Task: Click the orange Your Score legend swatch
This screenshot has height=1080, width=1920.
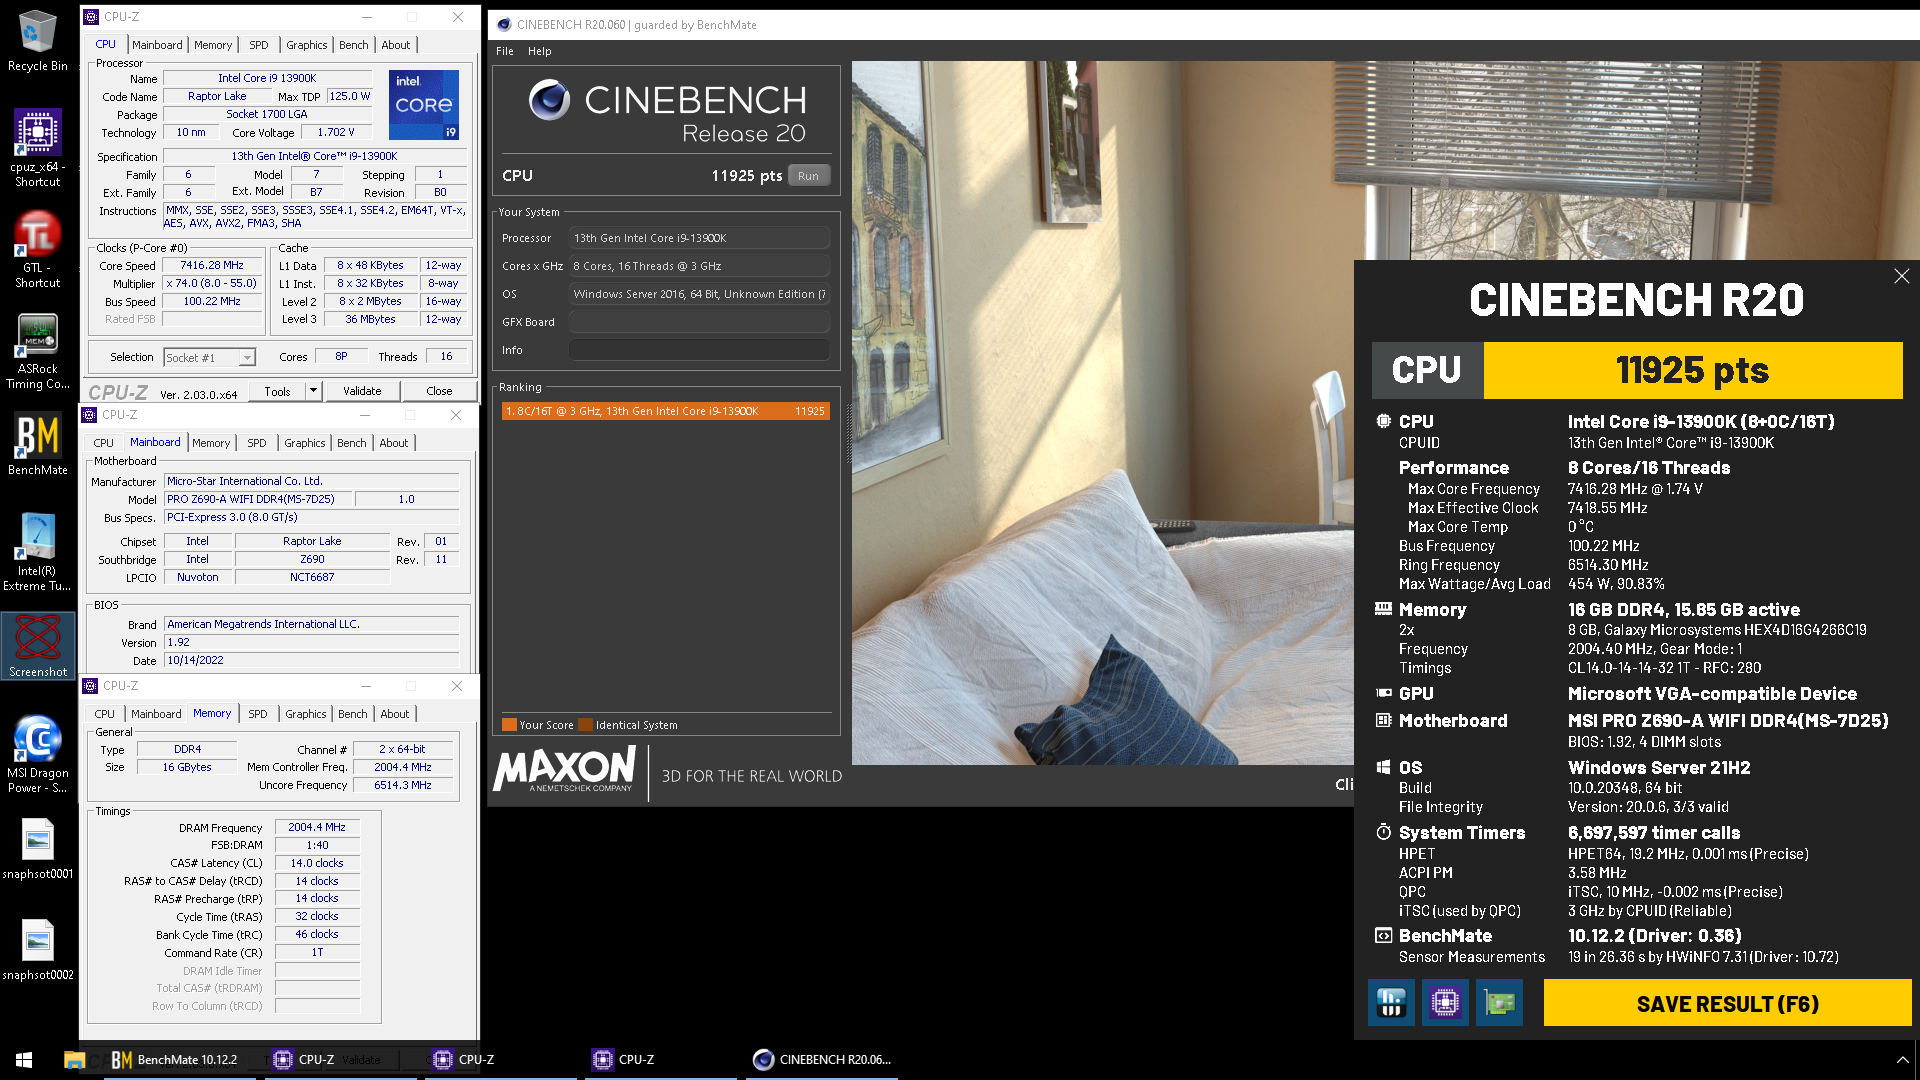Action: point(509,725)
